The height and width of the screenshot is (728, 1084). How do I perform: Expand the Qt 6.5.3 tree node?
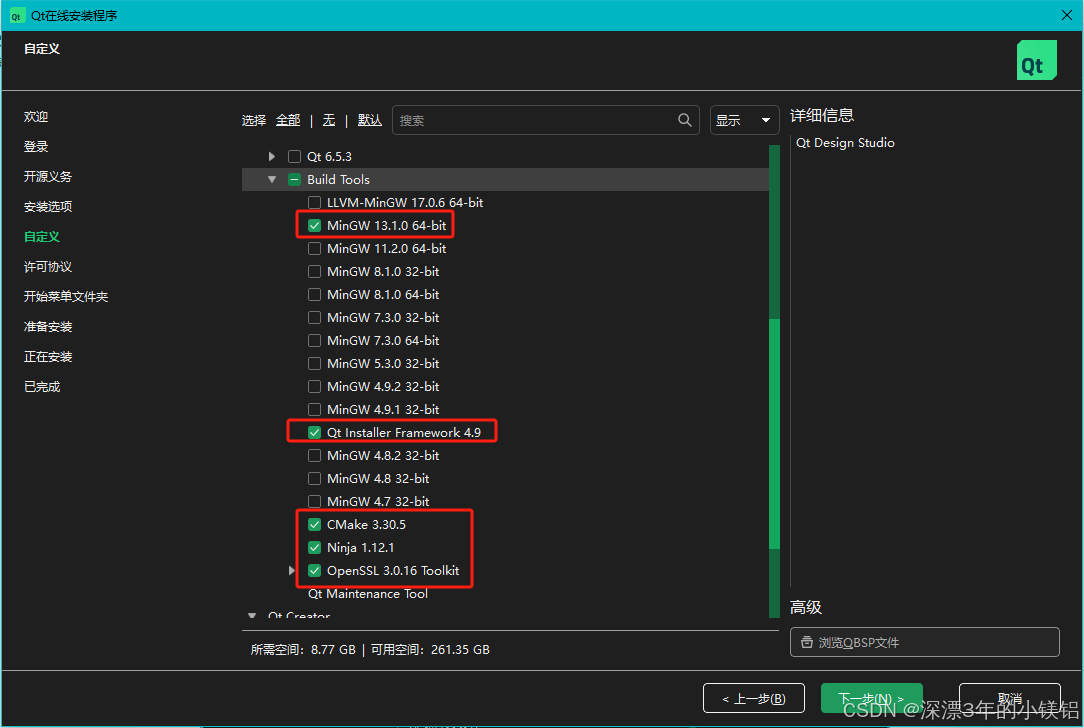point(272,156)
